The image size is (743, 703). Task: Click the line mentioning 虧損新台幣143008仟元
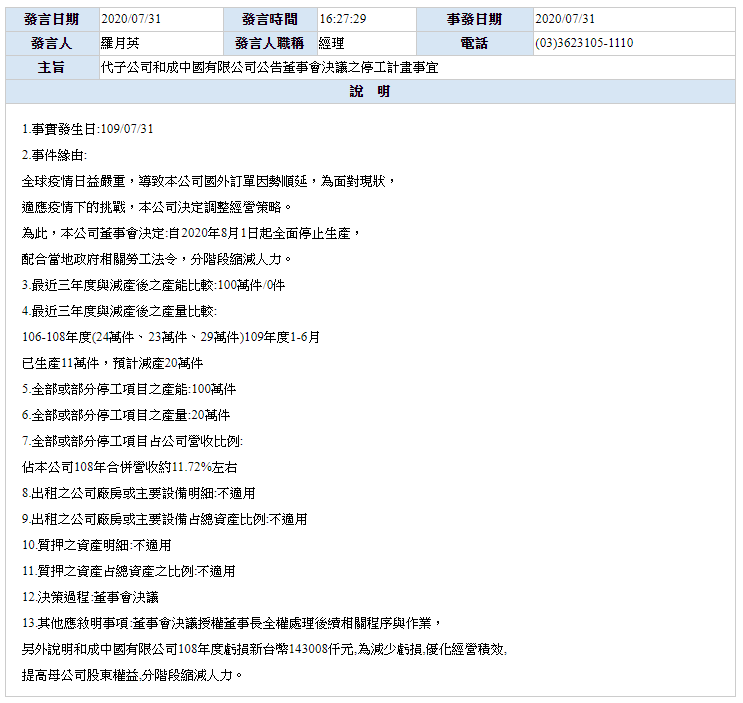click(x=264, y=649)
